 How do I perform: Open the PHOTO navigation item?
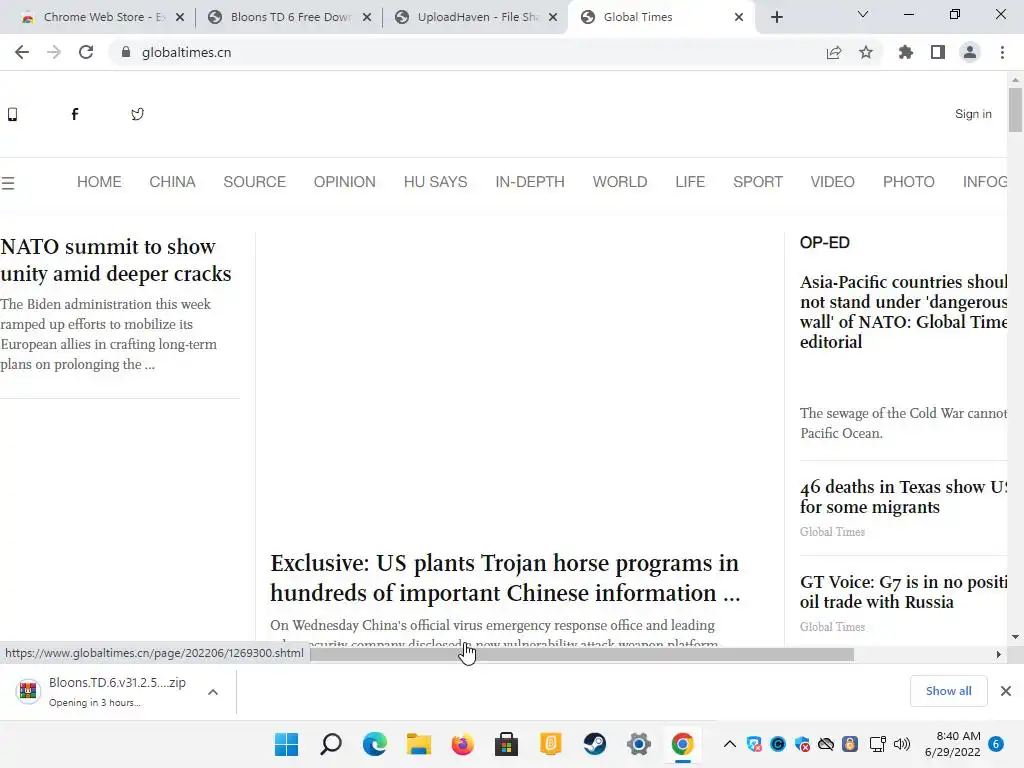coord(908,182)
